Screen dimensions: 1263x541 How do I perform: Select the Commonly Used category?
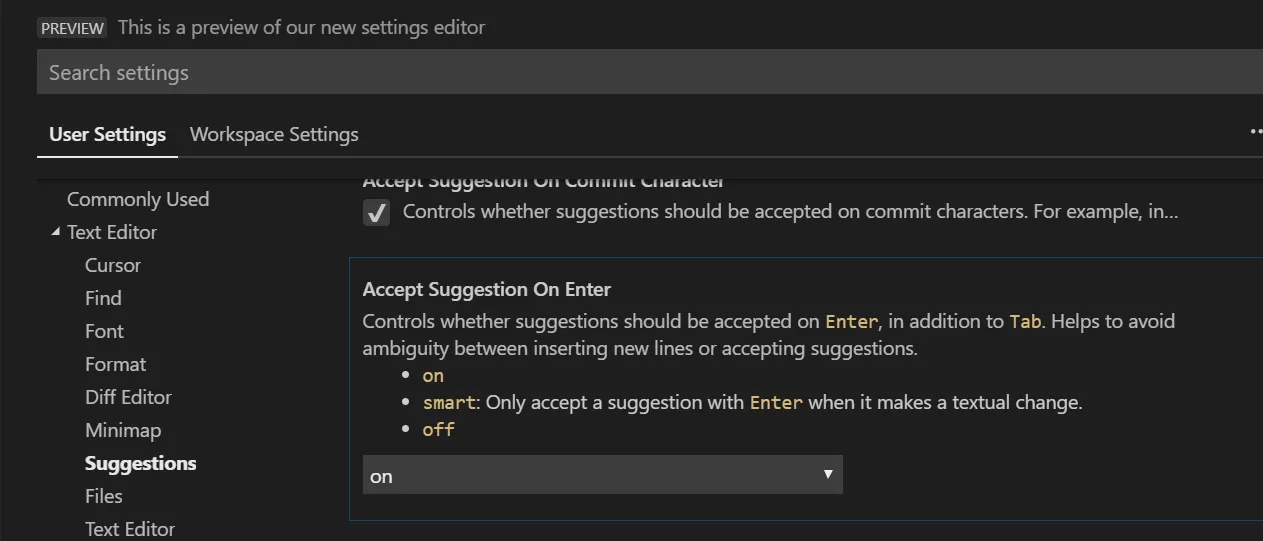click(x=138, y=199)
